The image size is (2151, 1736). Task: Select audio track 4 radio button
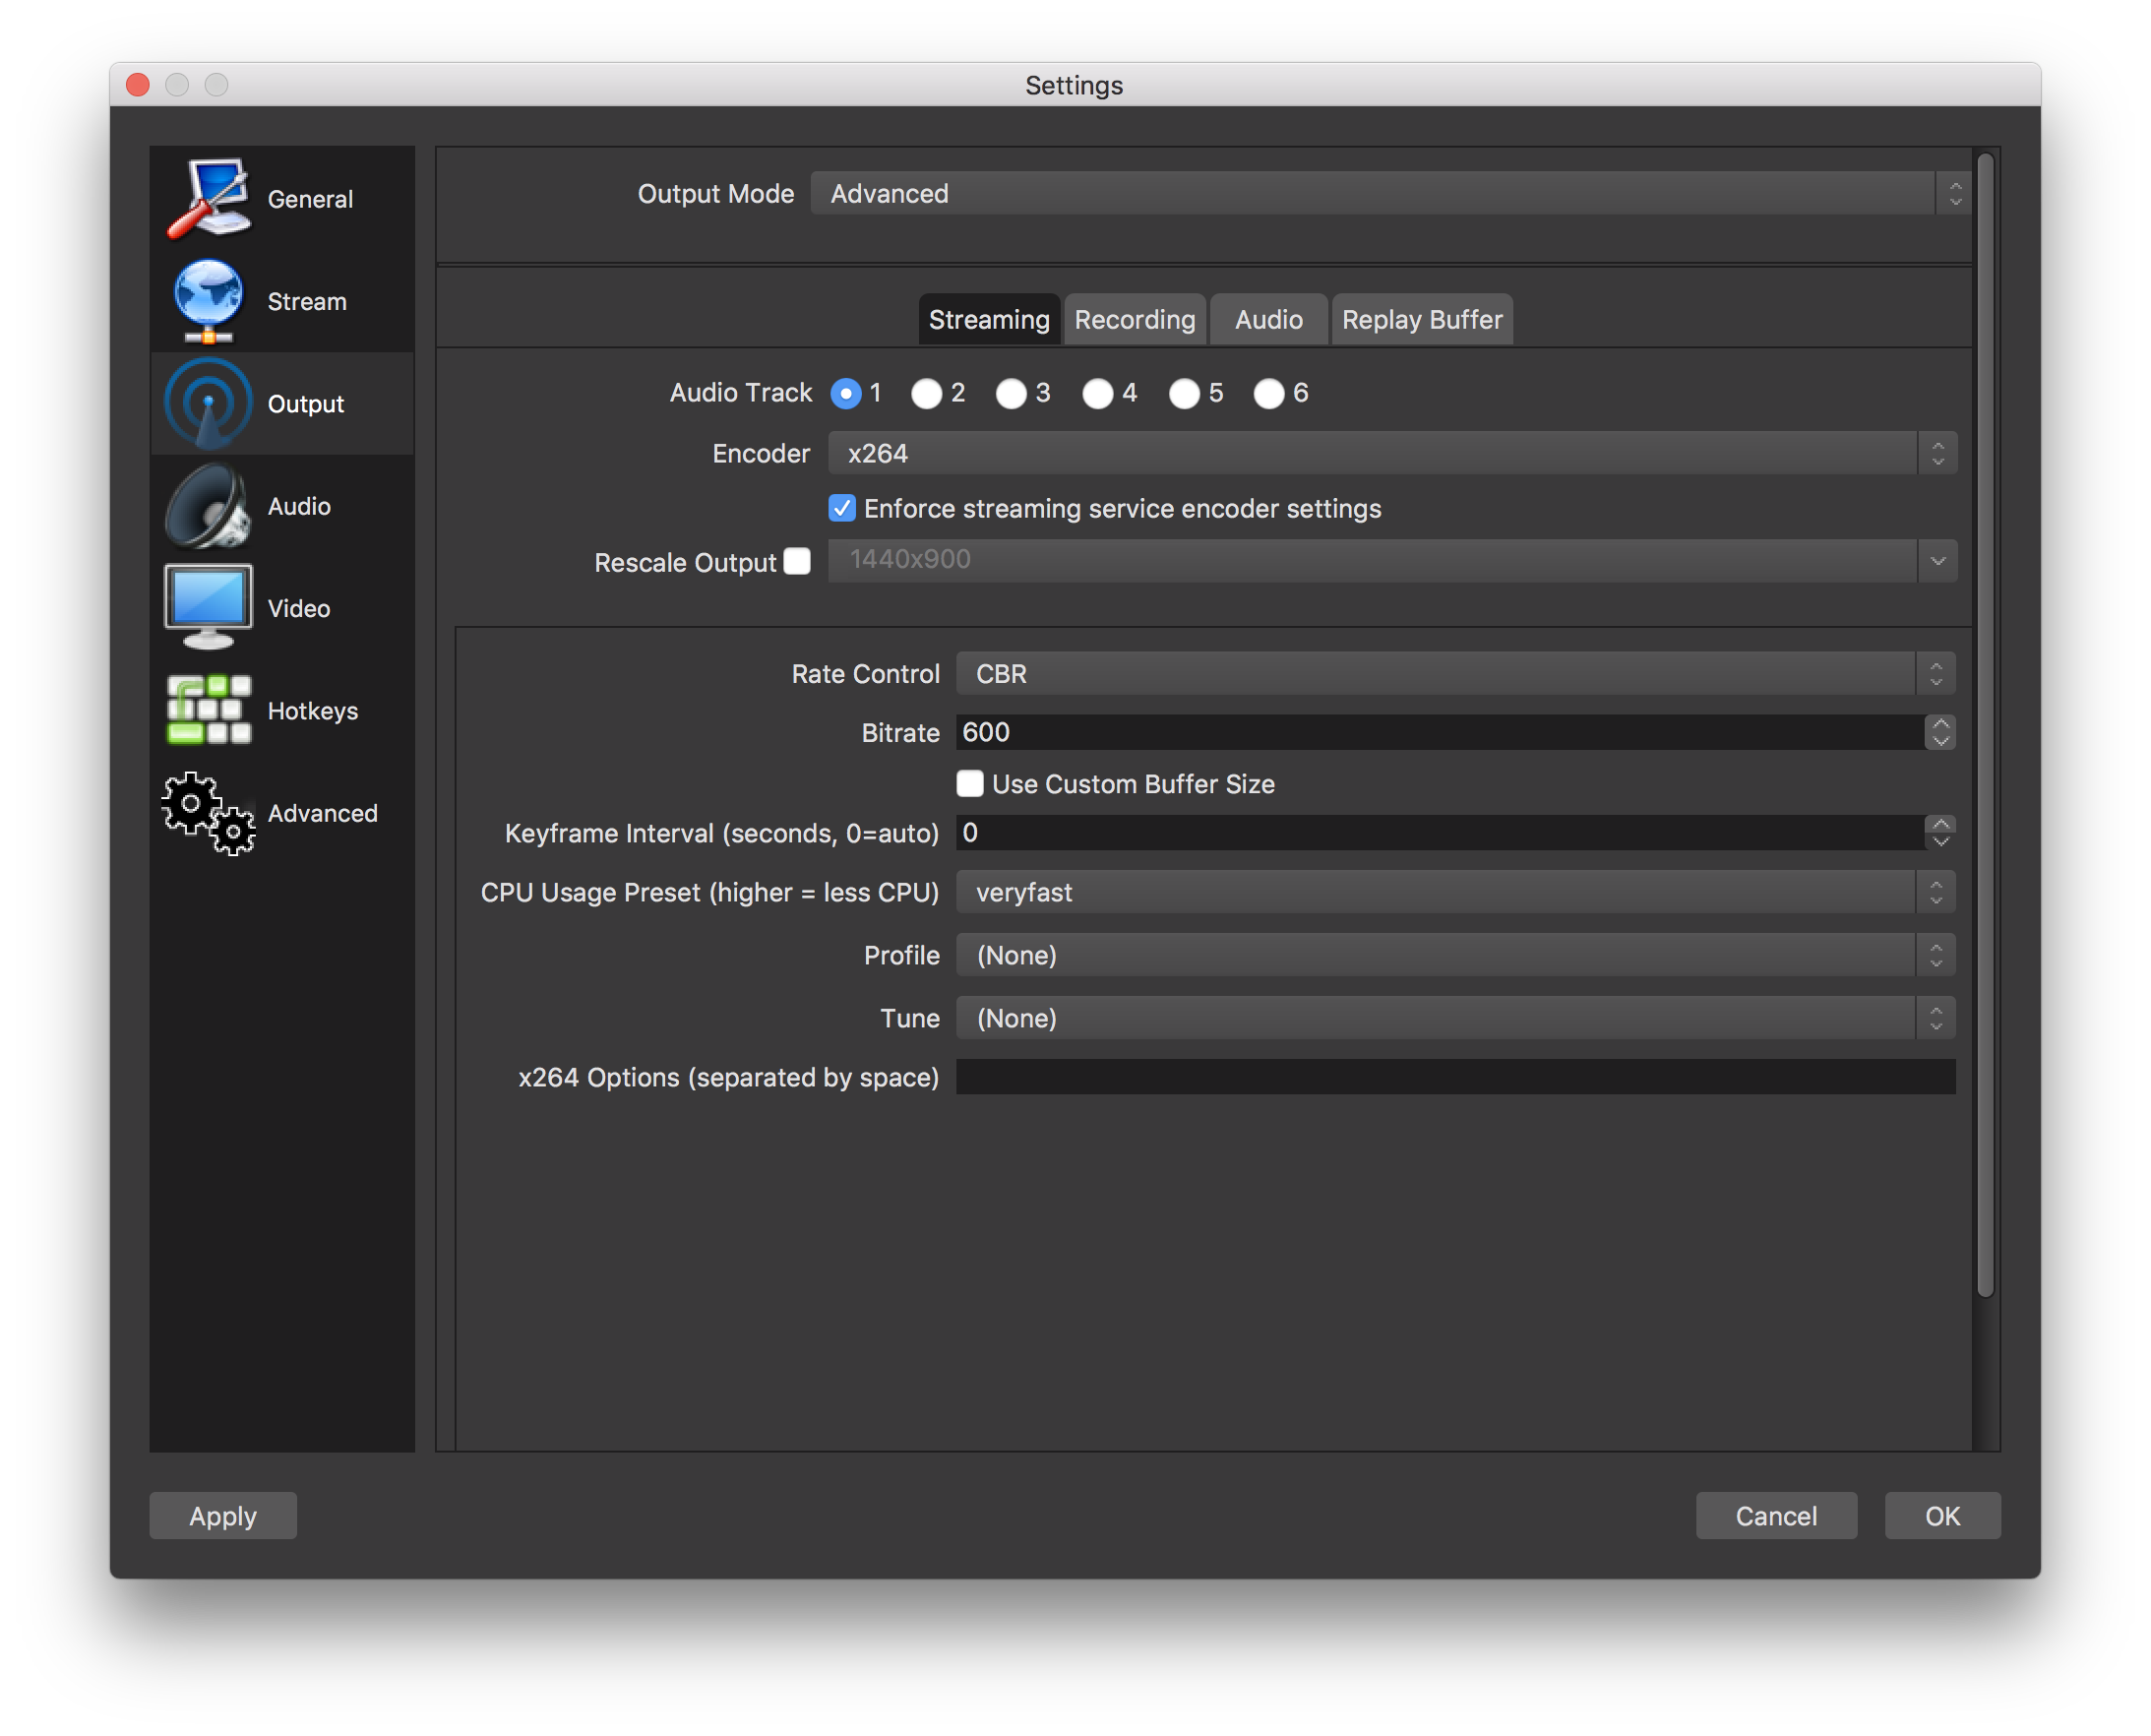coord(1097,393)
